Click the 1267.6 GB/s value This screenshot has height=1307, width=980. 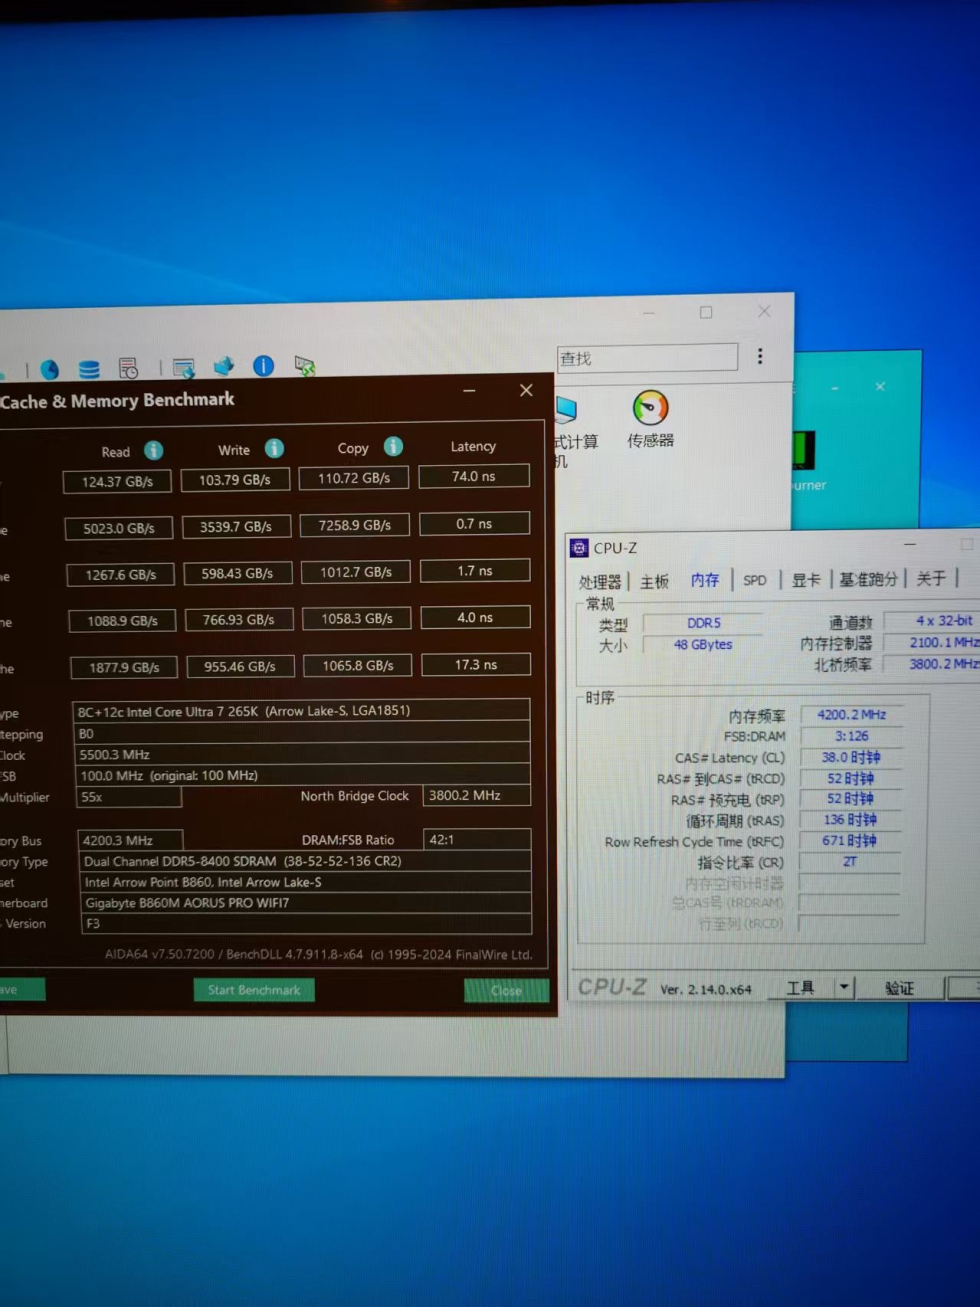[x=121, y=575]
